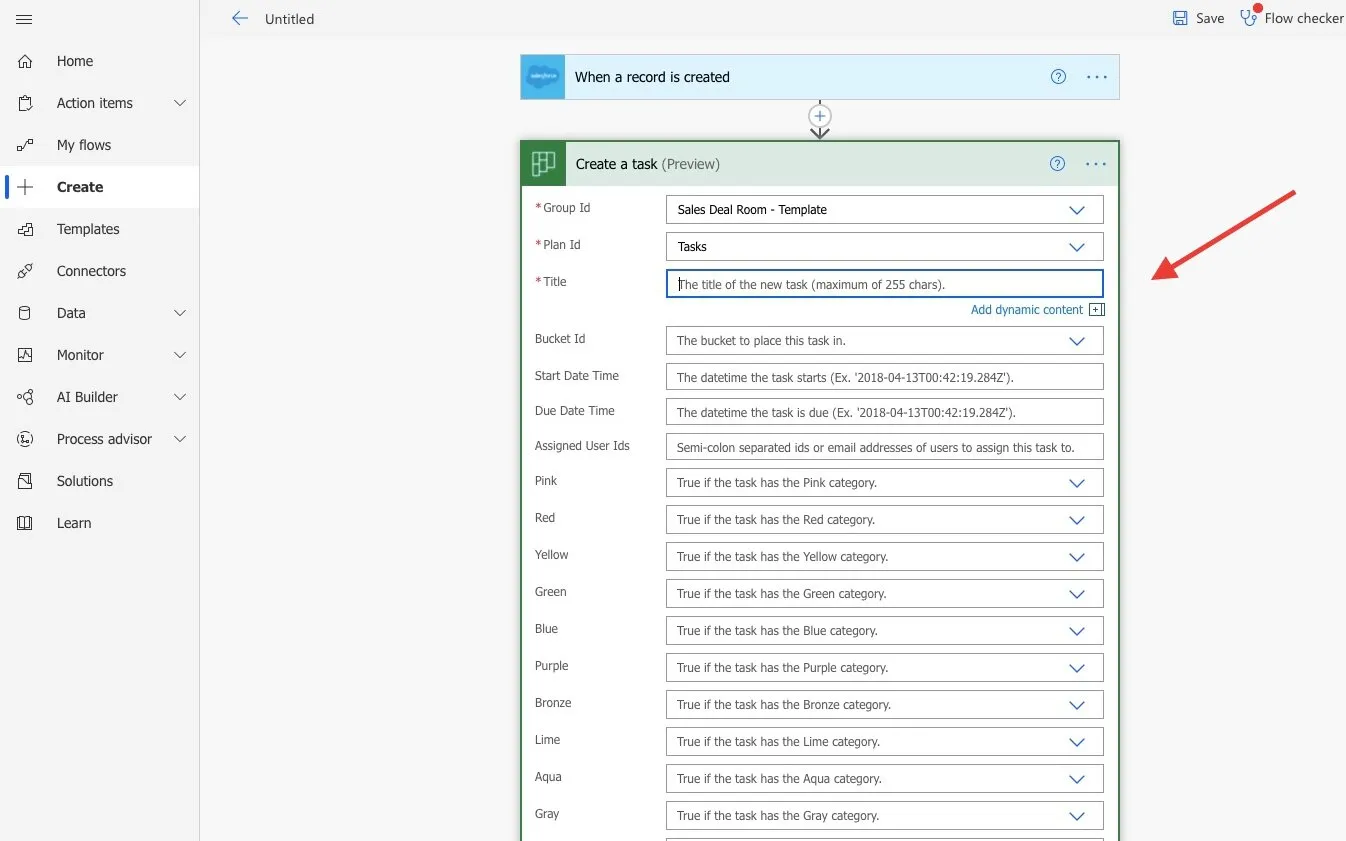Image resolution: width=1346 pixels, height=841 pixels.
Task: Click the plus icon beside Add dynamic content
Action: click(1097, 310)
